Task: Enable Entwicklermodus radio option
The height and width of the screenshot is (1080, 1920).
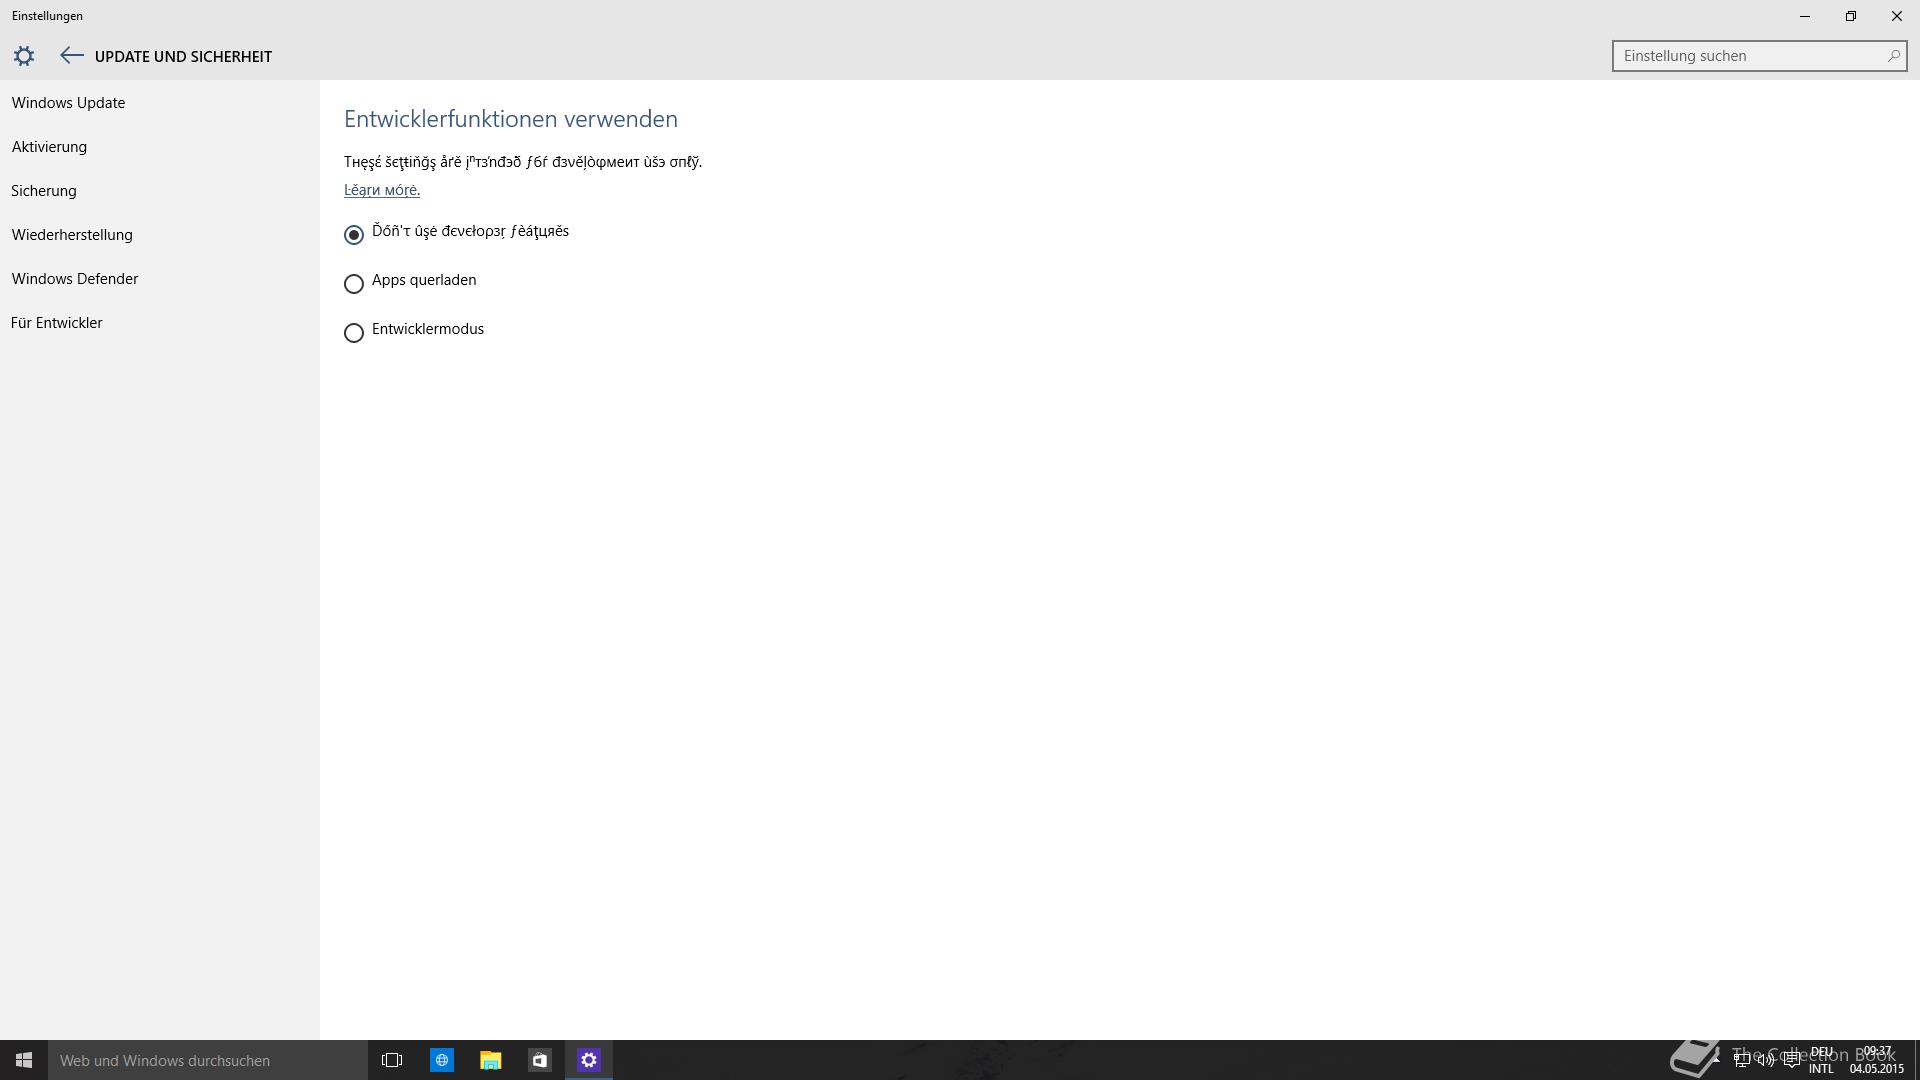Action: [354, 333]
